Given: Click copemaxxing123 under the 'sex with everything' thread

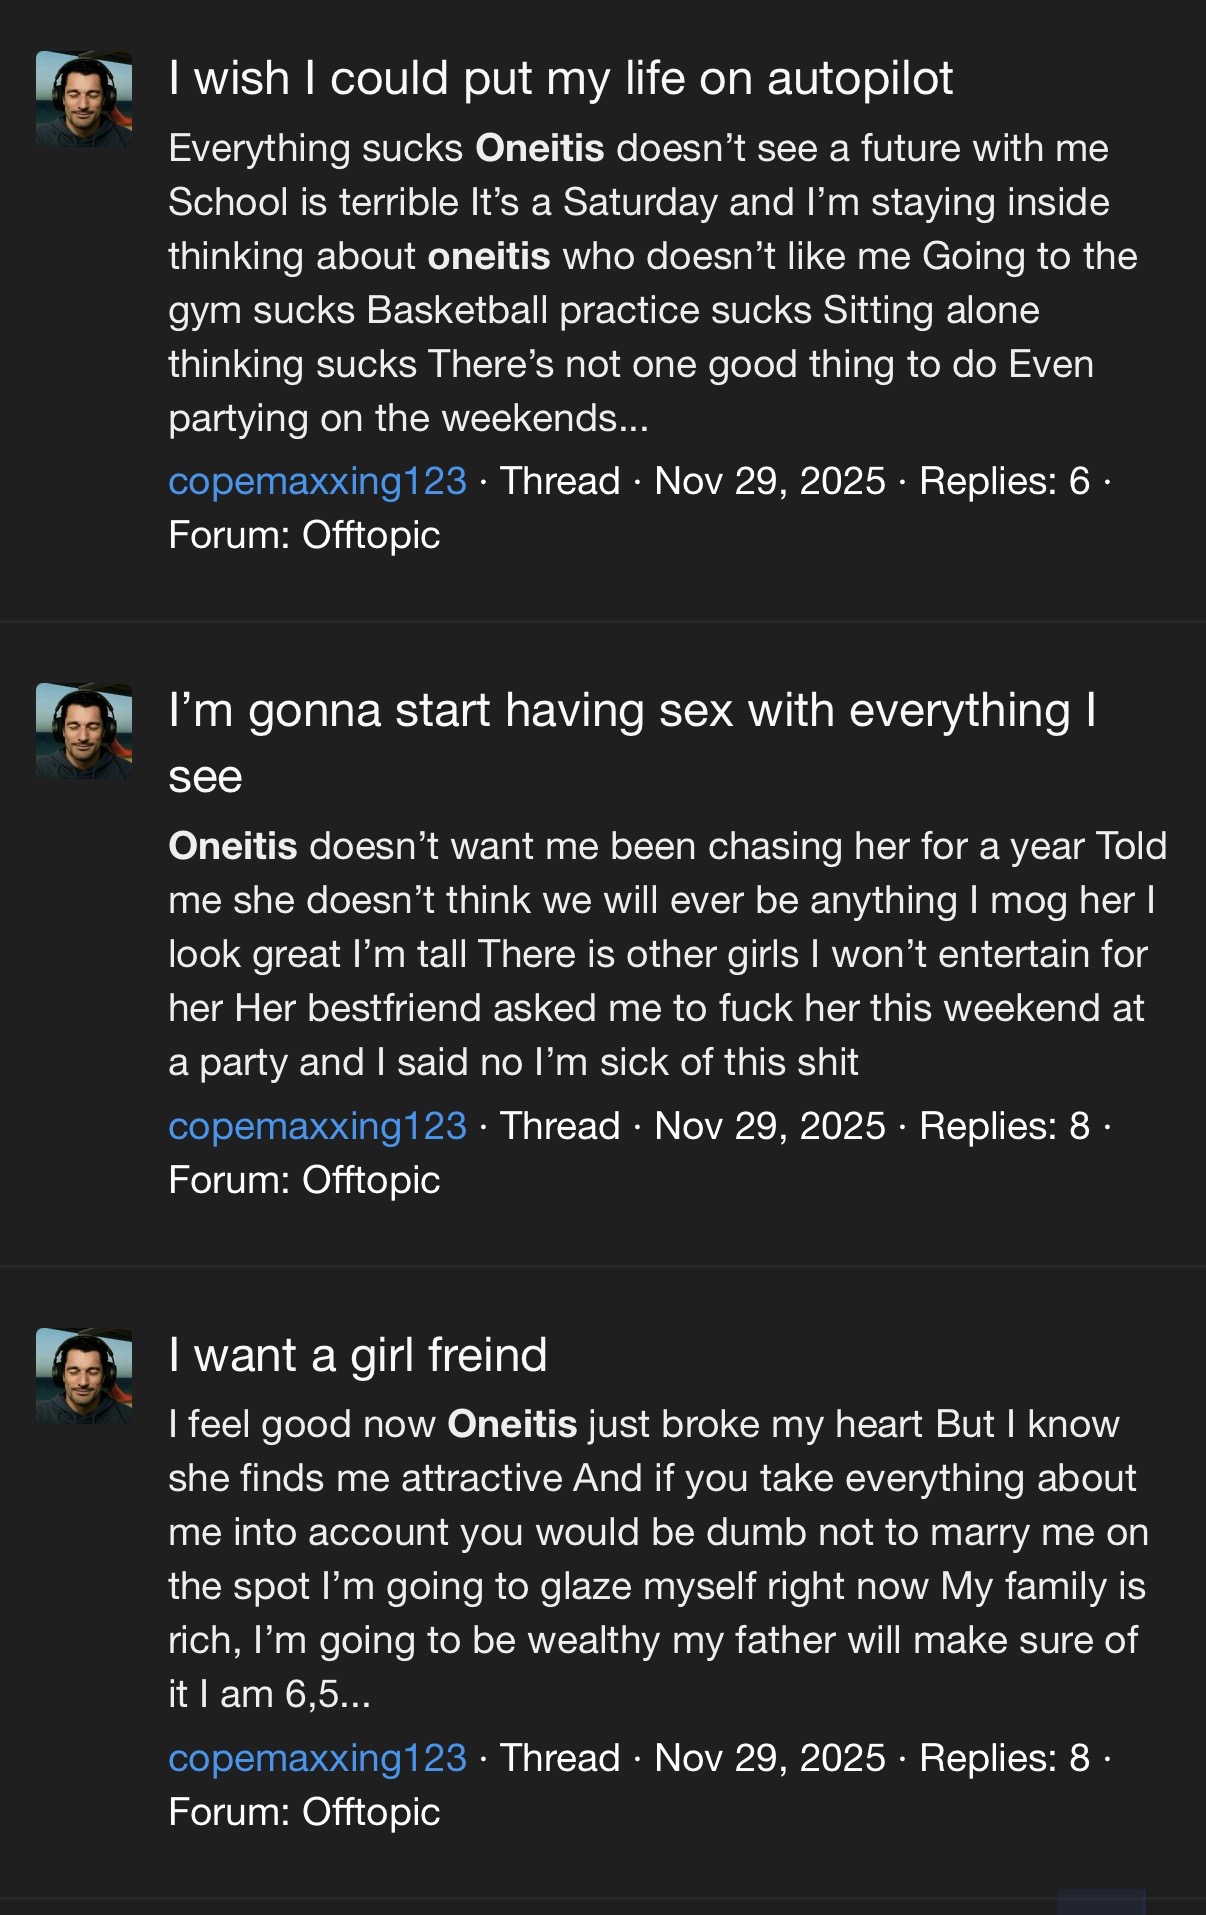Looking at the screenshot, I should (317, 1126).
